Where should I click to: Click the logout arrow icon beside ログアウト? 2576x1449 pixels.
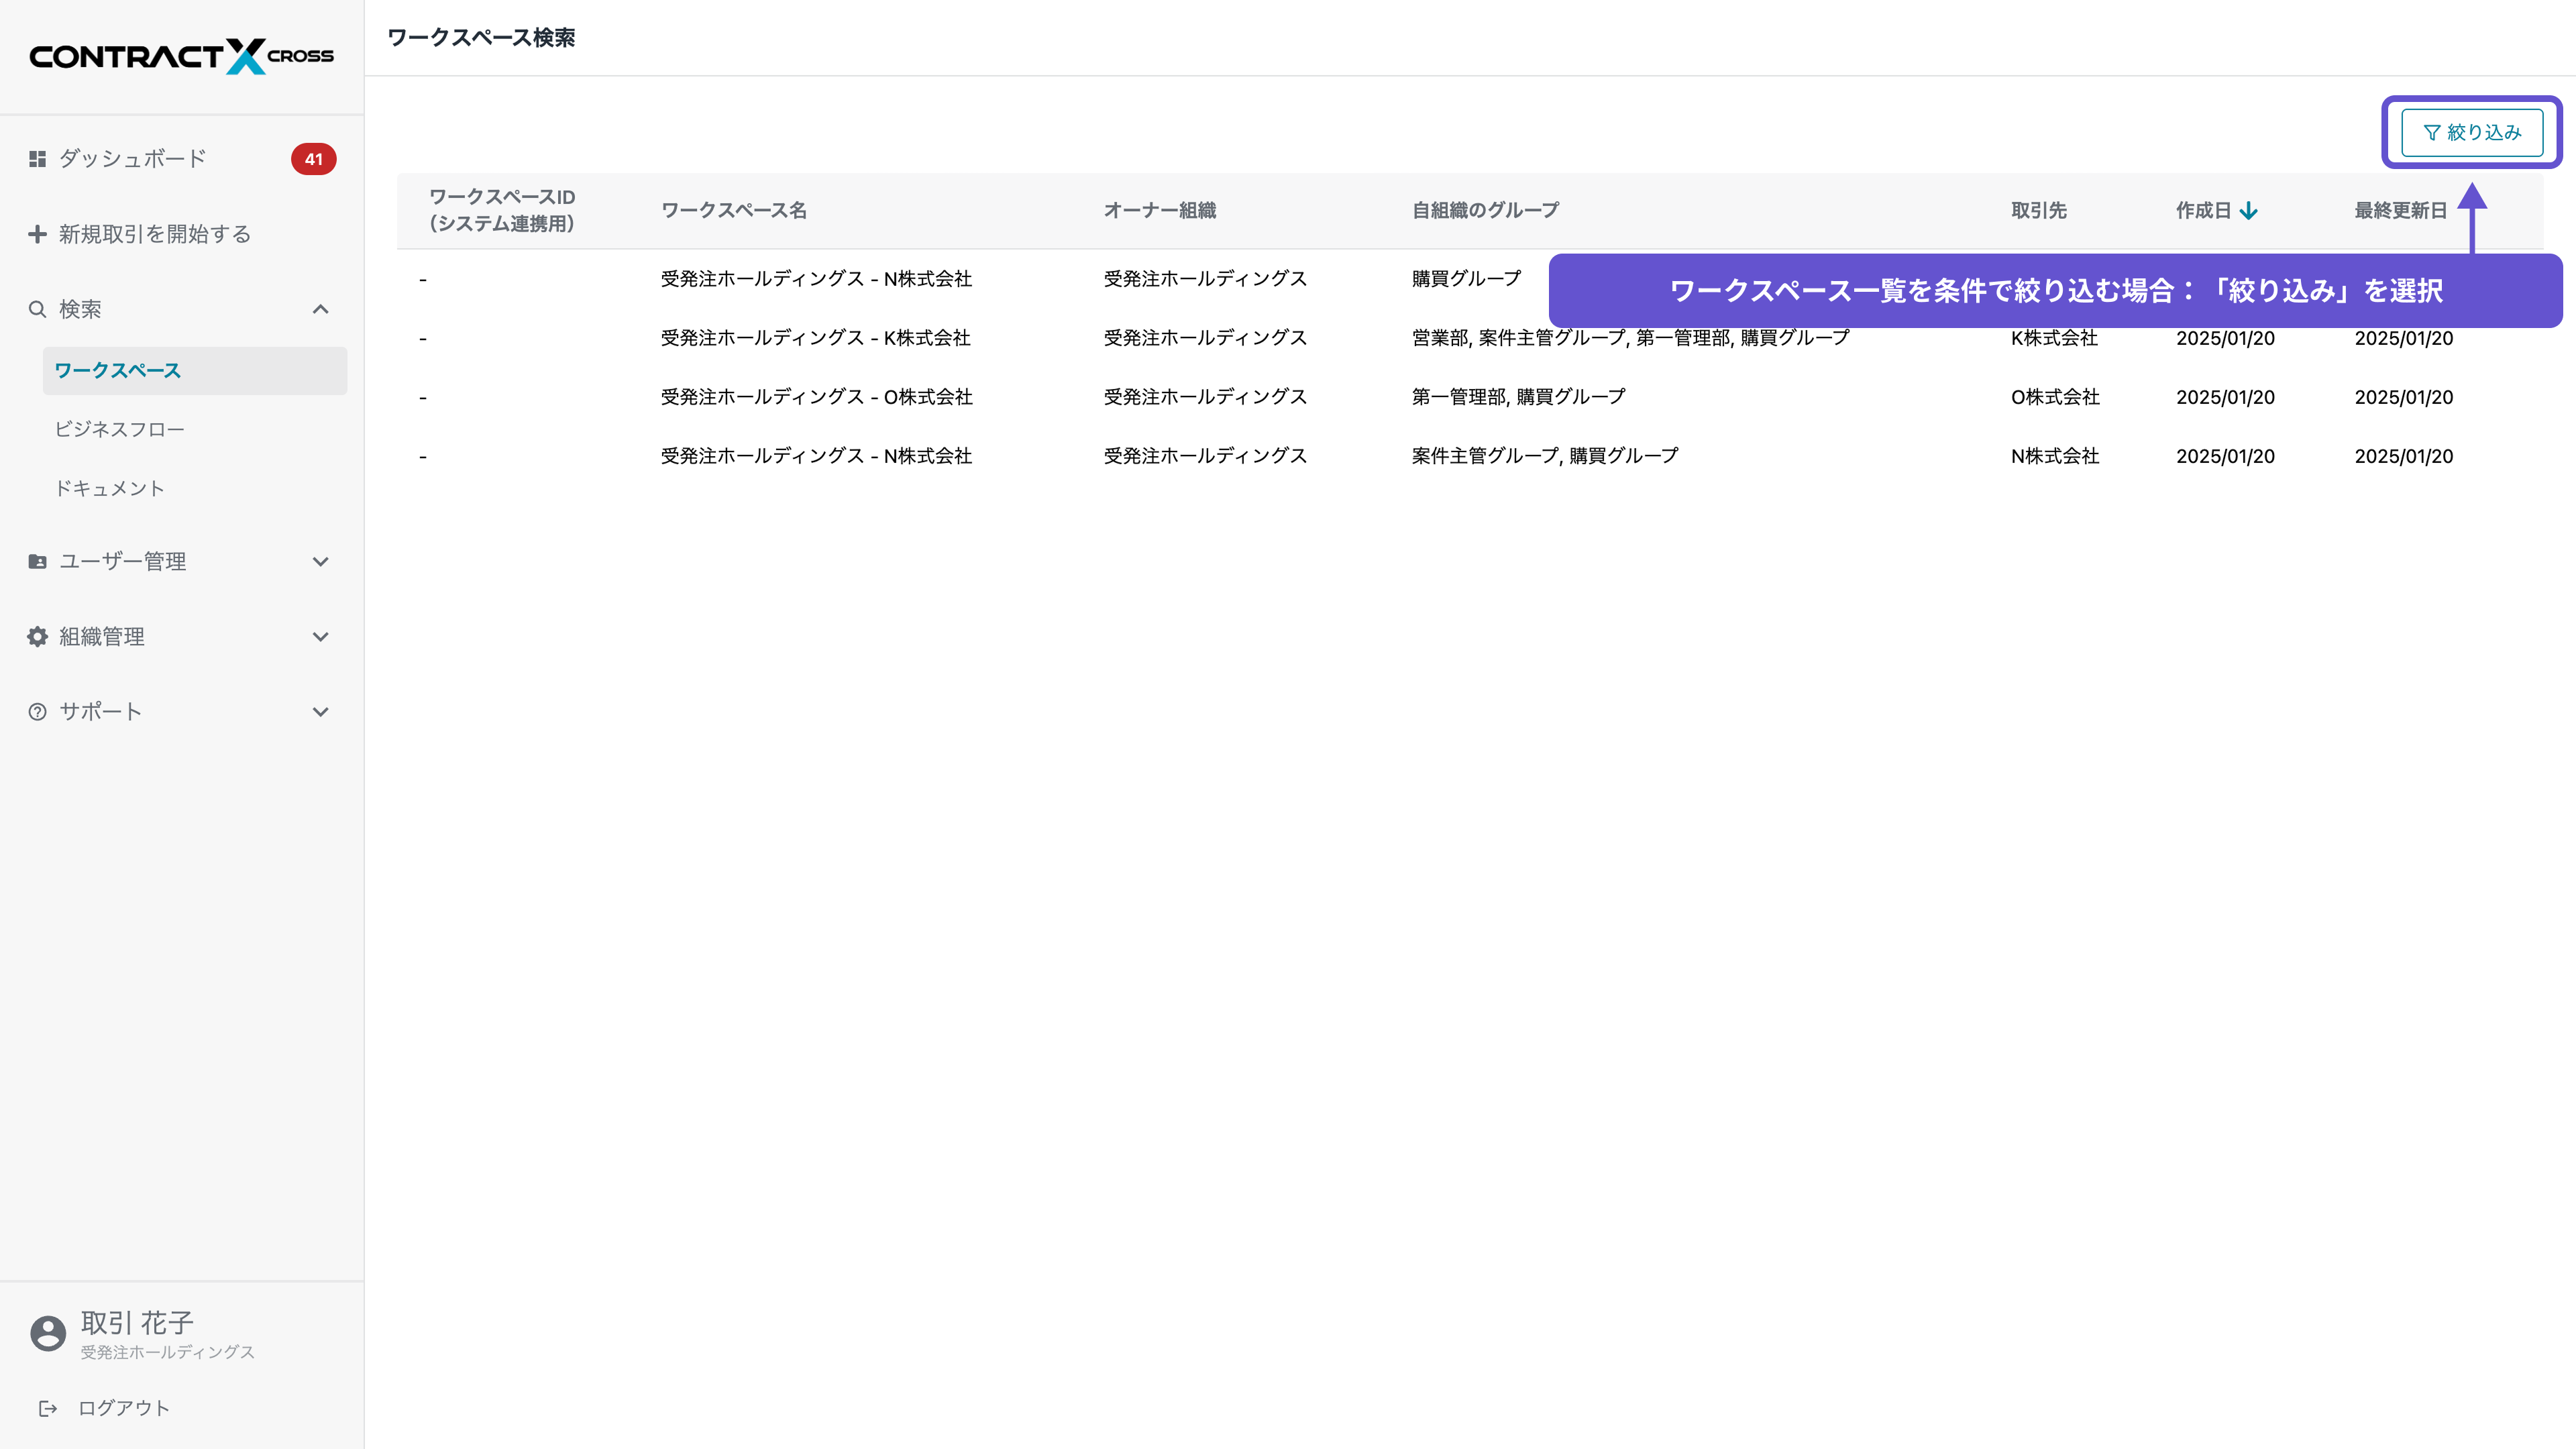click(49, 1408)
